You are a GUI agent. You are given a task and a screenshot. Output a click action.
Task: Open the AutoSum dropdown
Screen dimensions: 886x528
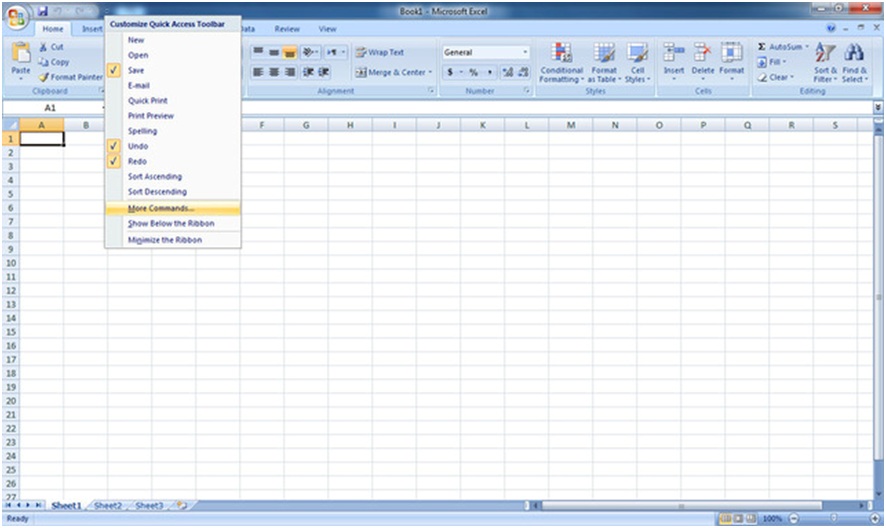805,47
